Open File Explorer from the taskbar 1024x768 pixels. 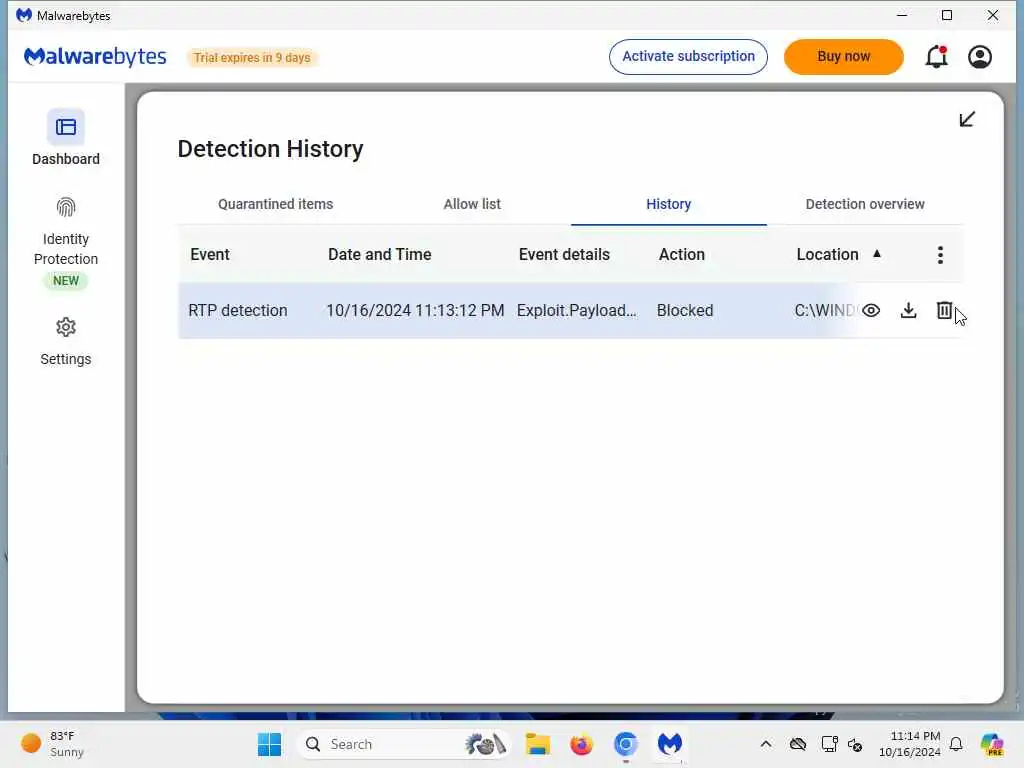pyautogui.click(x=537, y=744)
